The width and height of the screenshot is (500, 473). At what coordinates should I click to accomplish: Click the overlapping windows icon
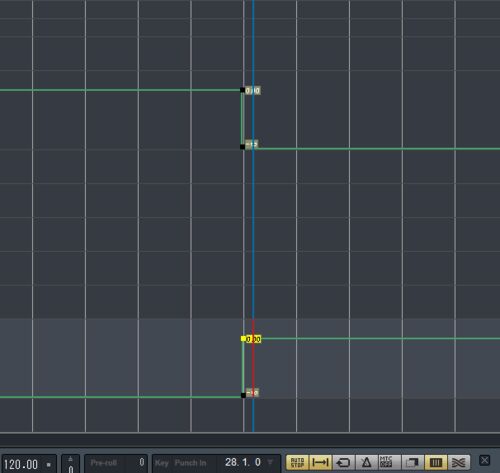(413, 463)
